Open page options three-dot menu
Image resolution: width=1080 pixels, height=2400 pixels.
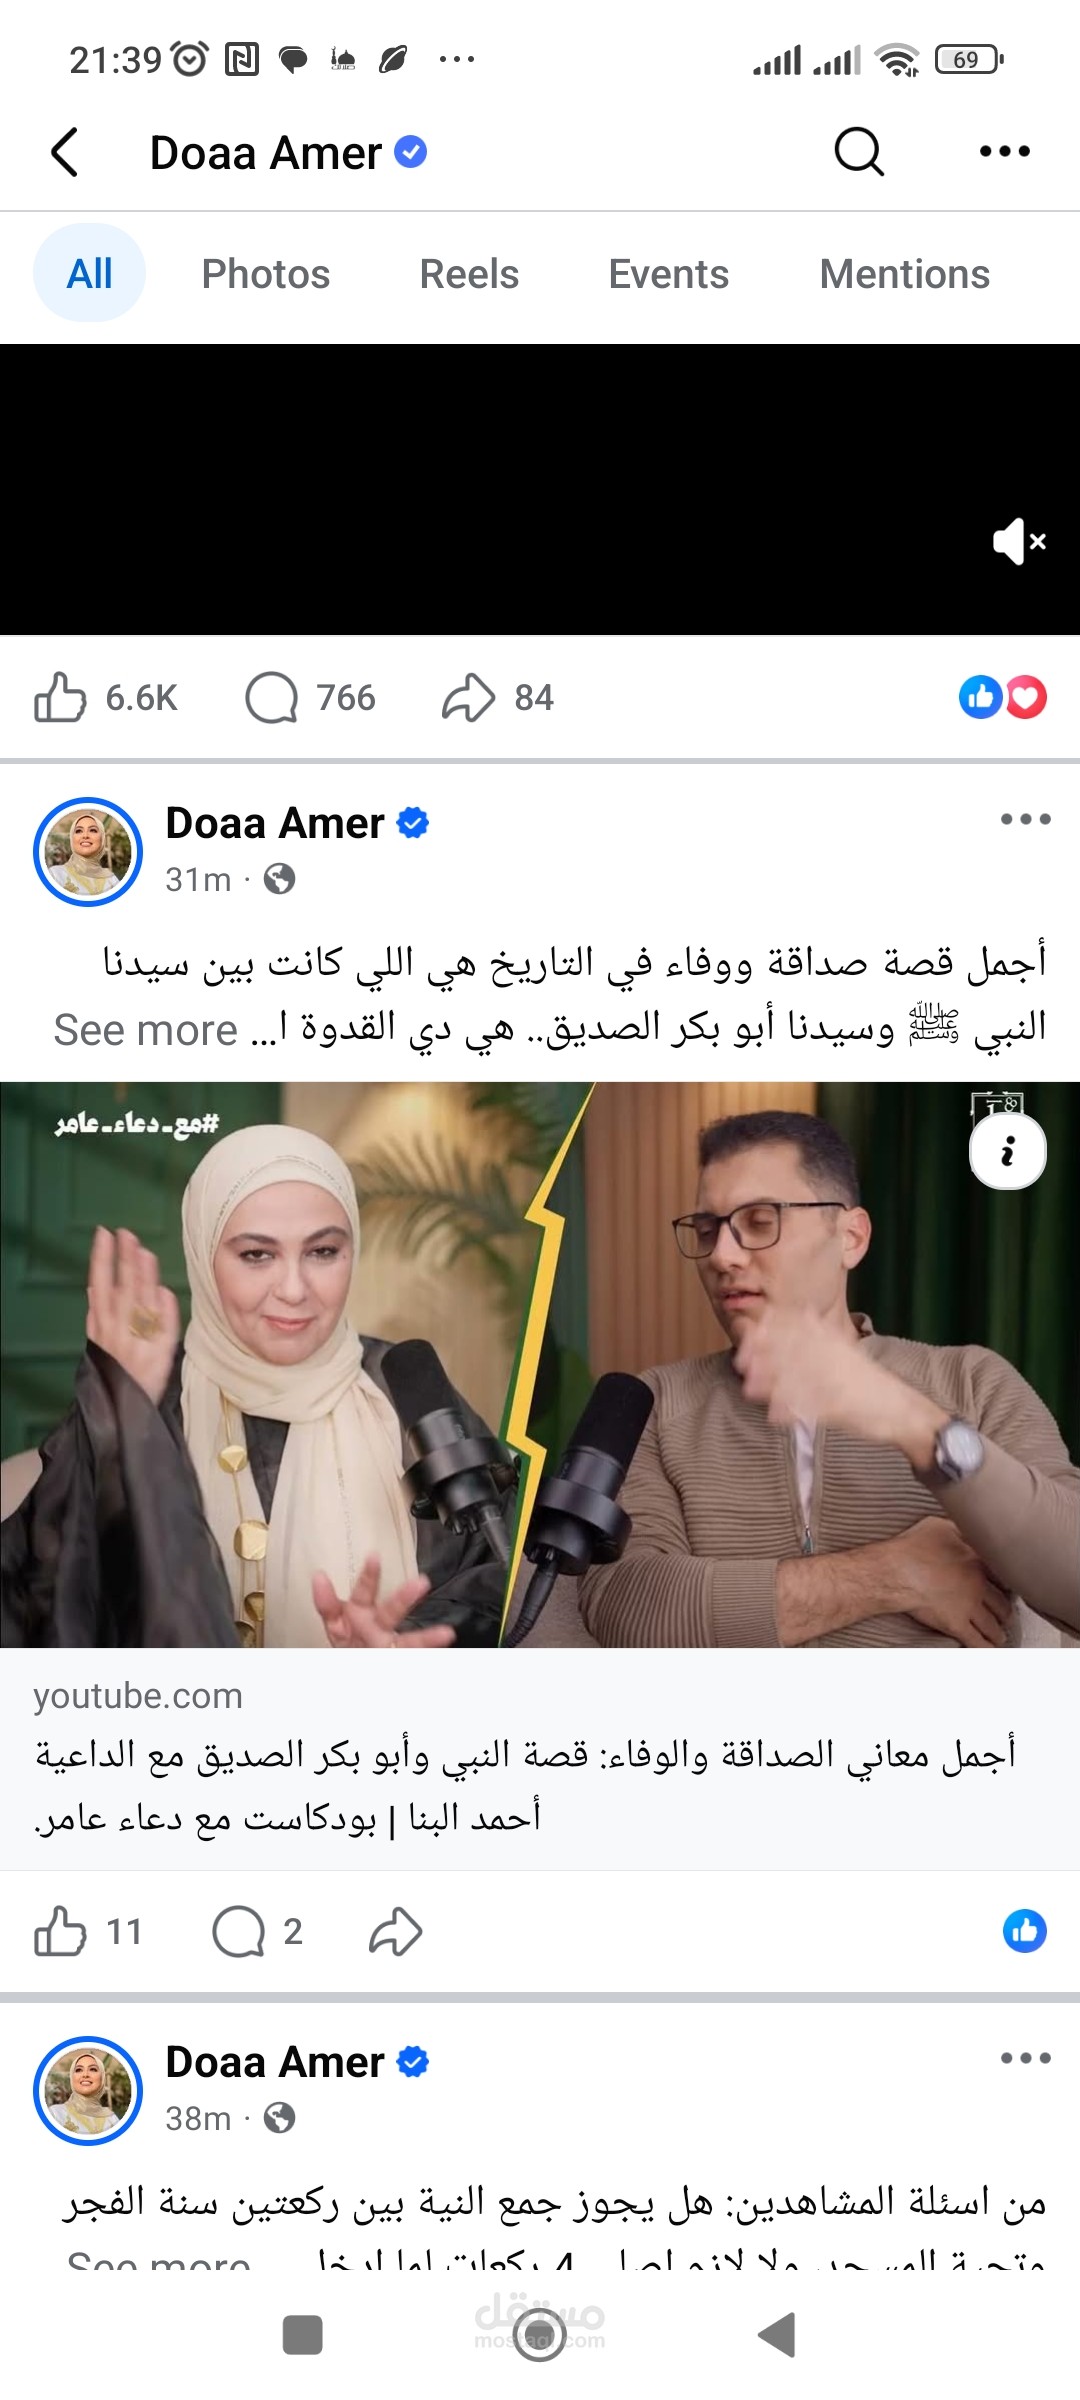[x=1004, y=152]
